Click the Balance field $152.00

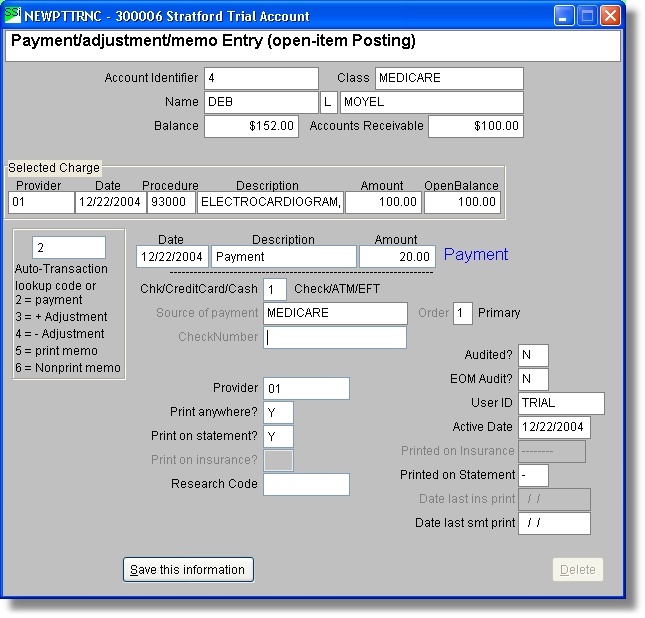click(x=251, y=126)
